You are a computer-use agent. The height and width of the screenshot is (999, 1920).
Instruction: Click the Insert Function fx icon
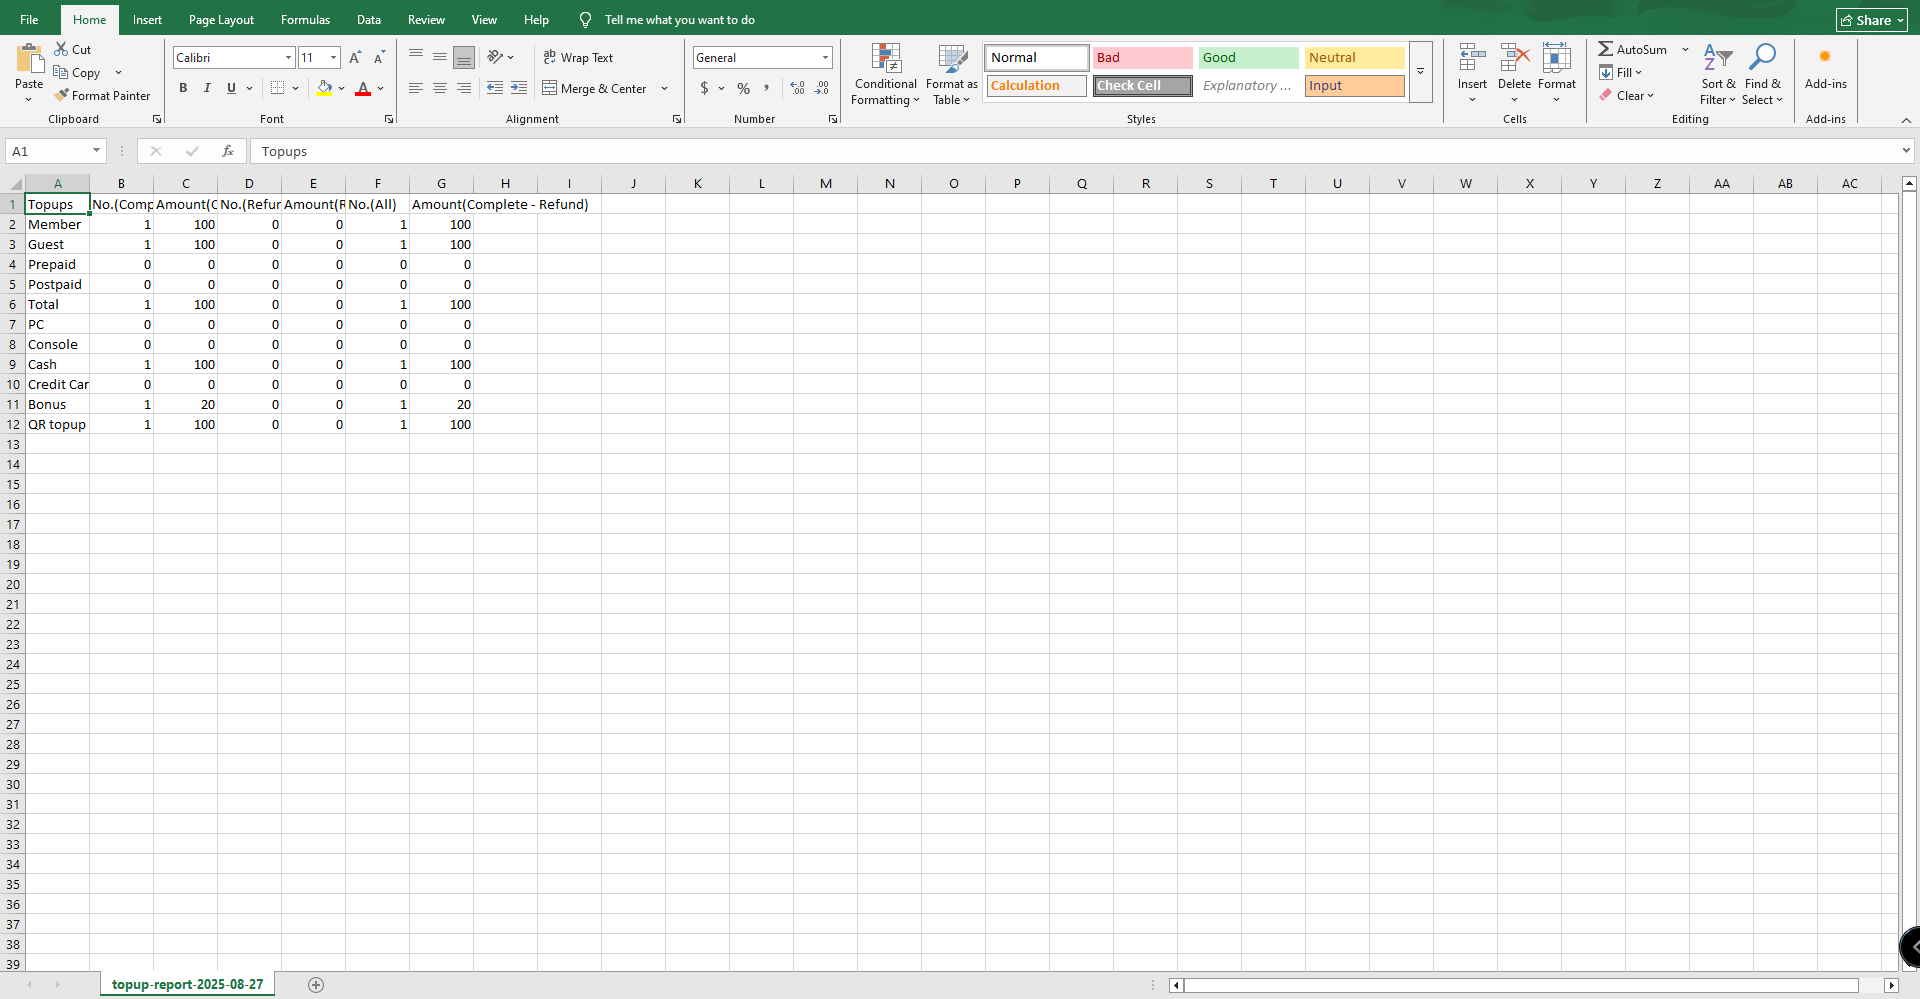pyautogui.click(x=228, y=151)
